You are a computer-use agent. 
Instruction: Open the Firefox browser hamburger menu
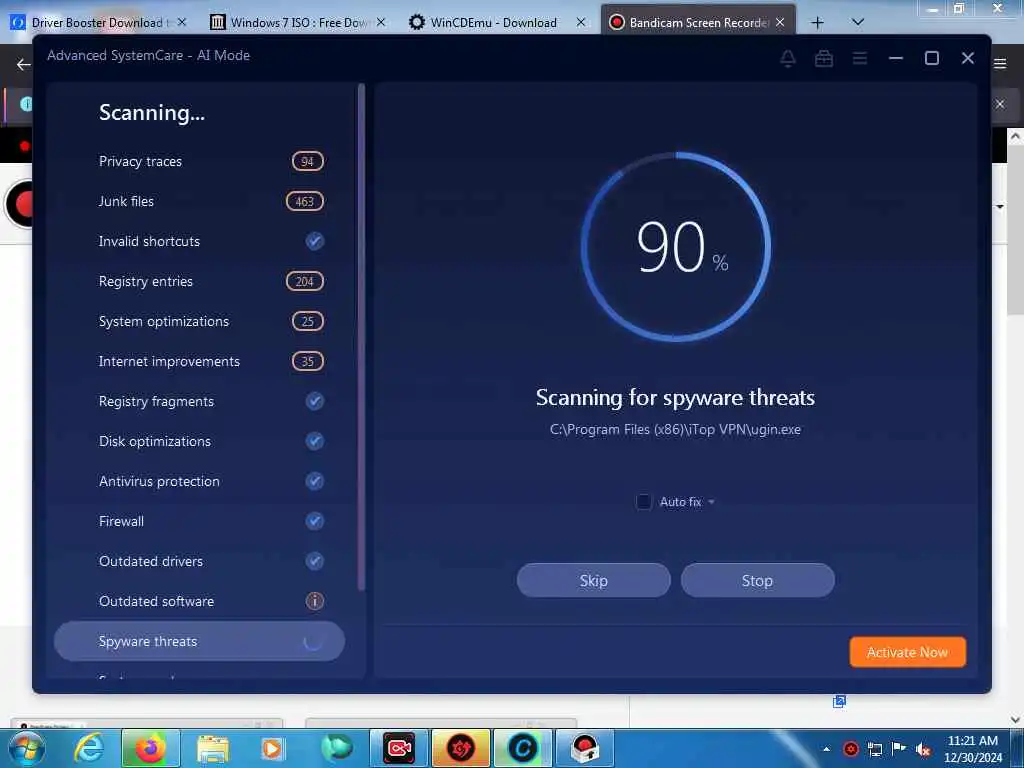point(1000,64)
